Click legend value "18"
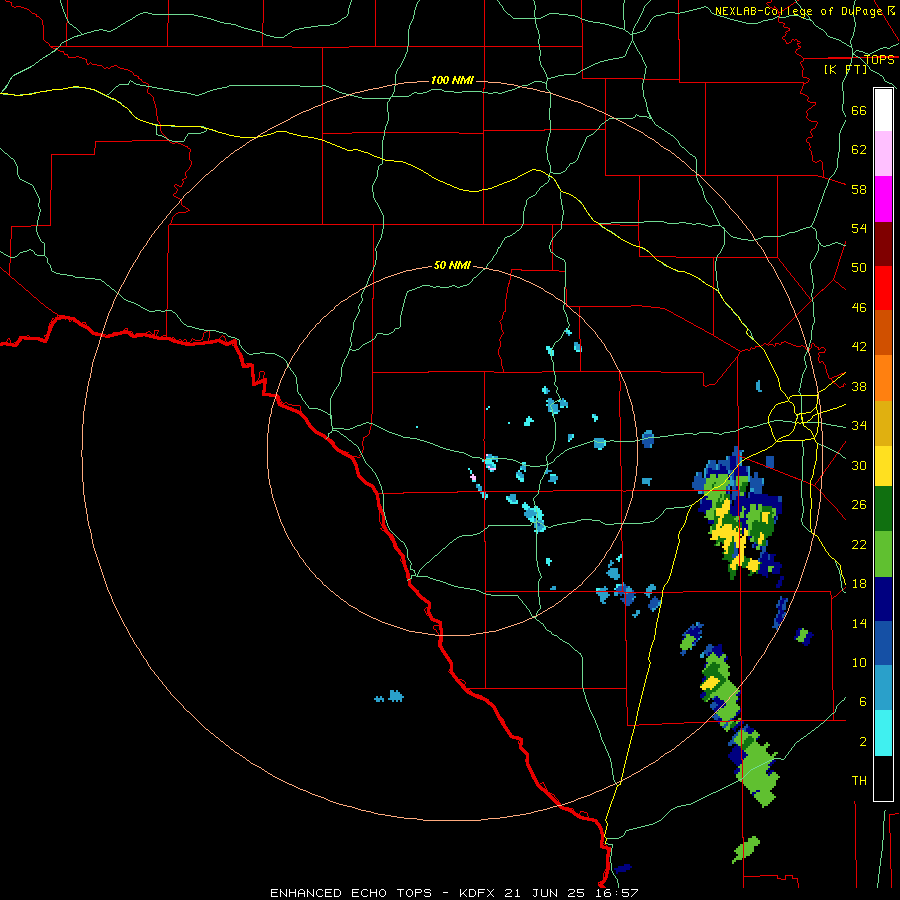This screenshot has height=900, width=900. coord(859,584)
